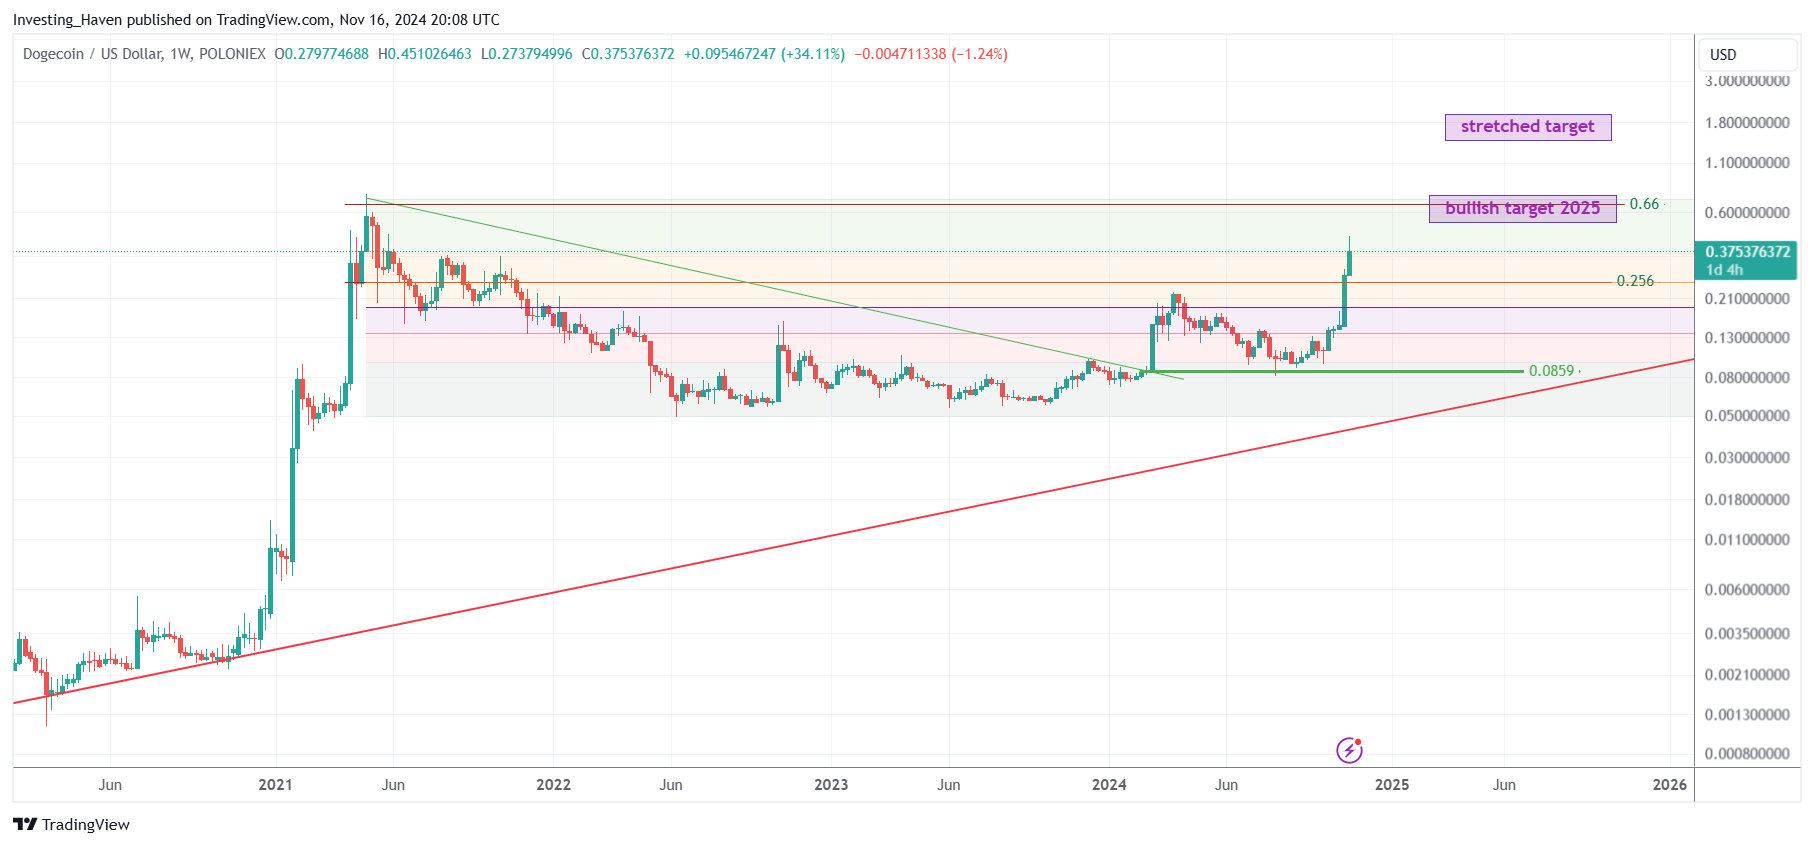Image resolution: width=1814 pixels, height=846 pixels.
Task: Click the 0.130000000 price axis label
Action: pyautogui.click(x=1747, y=338)
